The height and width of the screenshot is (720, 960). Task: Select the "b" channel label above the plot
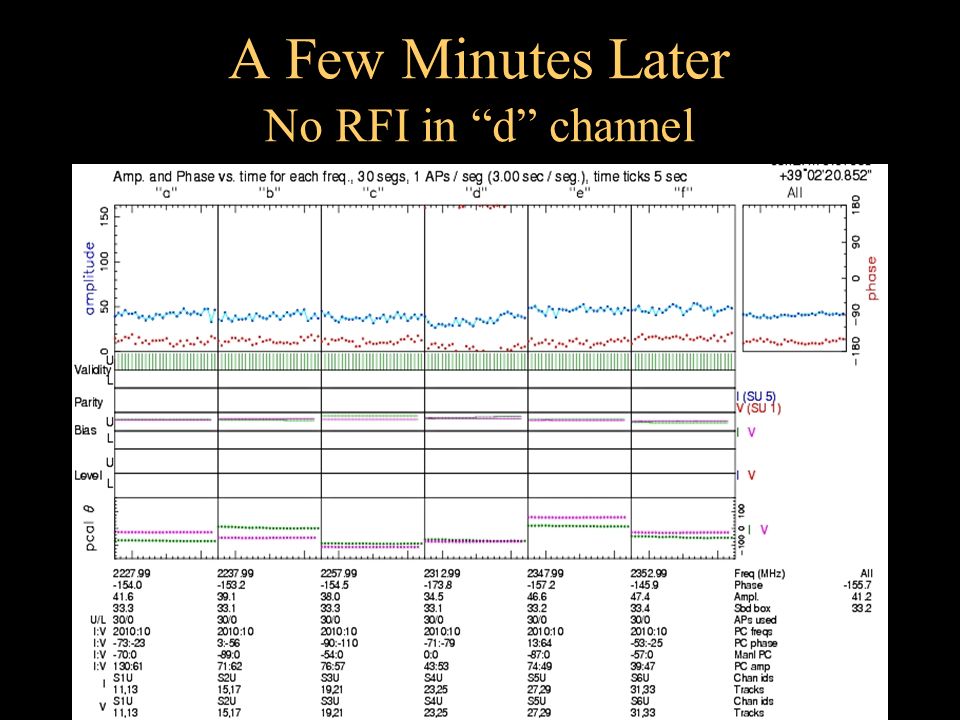pos(269,192)
